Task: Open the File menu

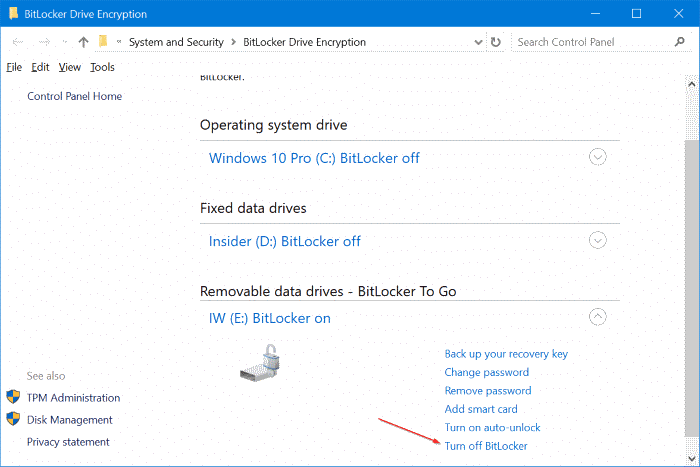Action: click(14, 67)
